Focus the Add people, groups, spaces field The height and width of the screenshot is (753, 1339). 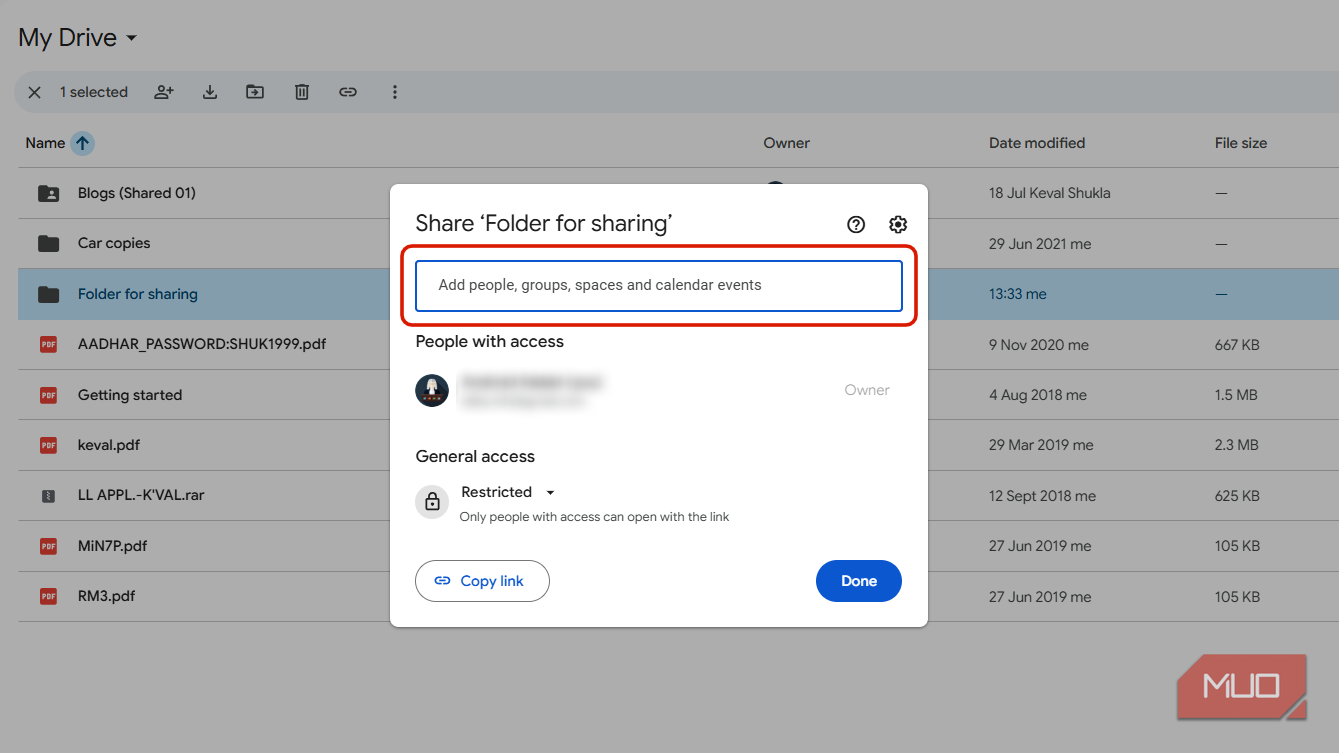click(659, 285)
